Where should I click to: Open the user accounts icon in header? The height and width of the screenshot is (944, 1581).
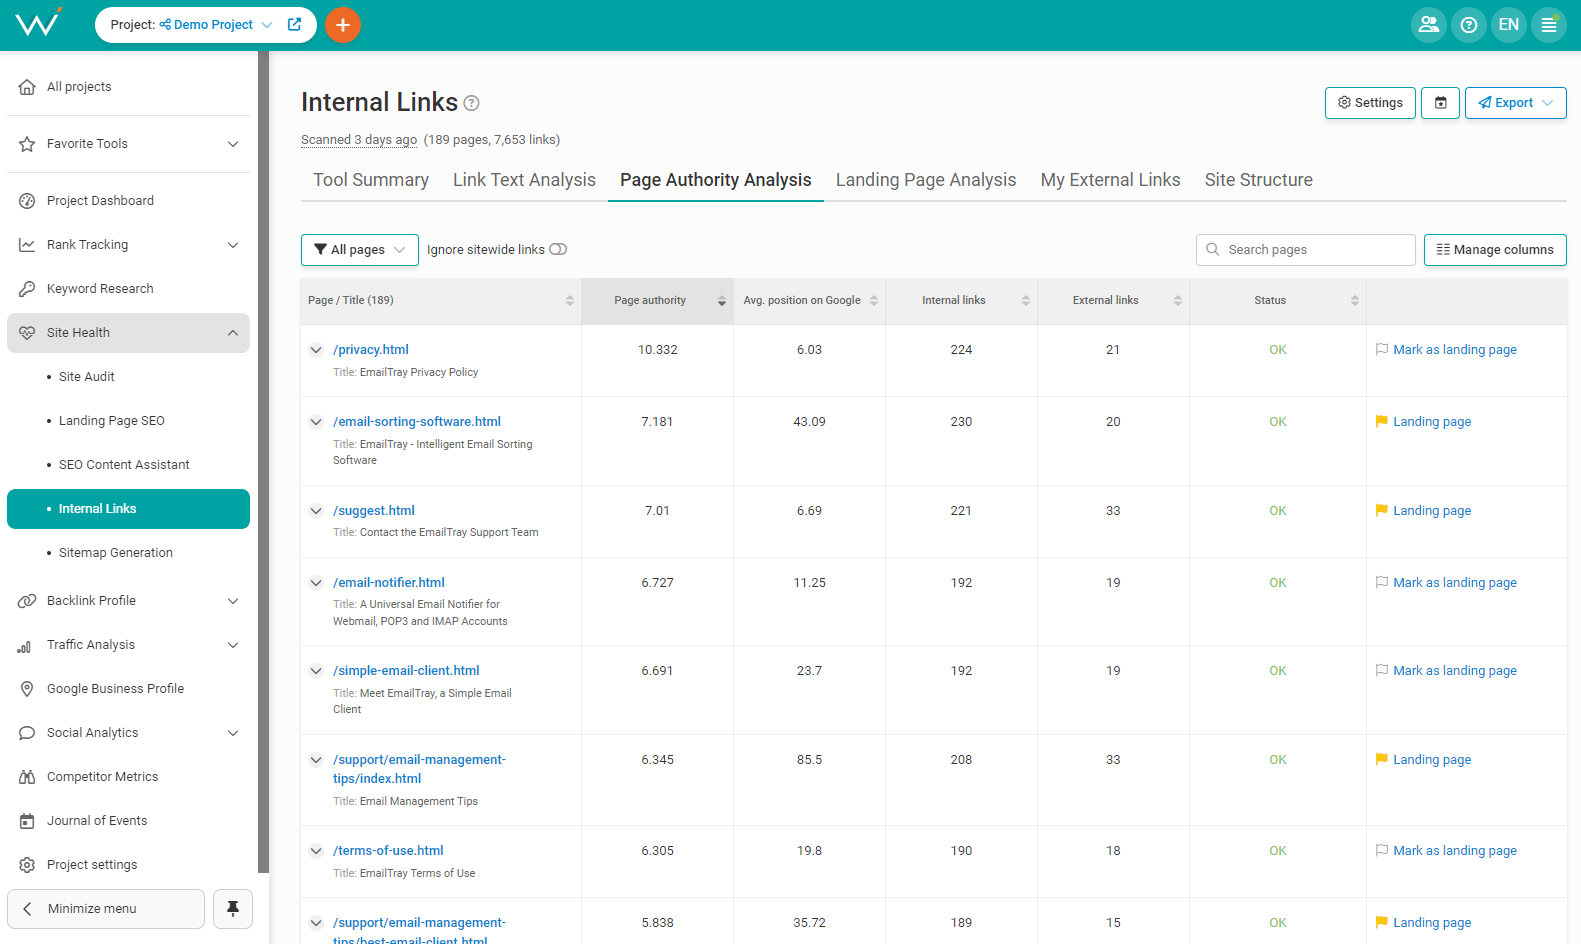1429,25
